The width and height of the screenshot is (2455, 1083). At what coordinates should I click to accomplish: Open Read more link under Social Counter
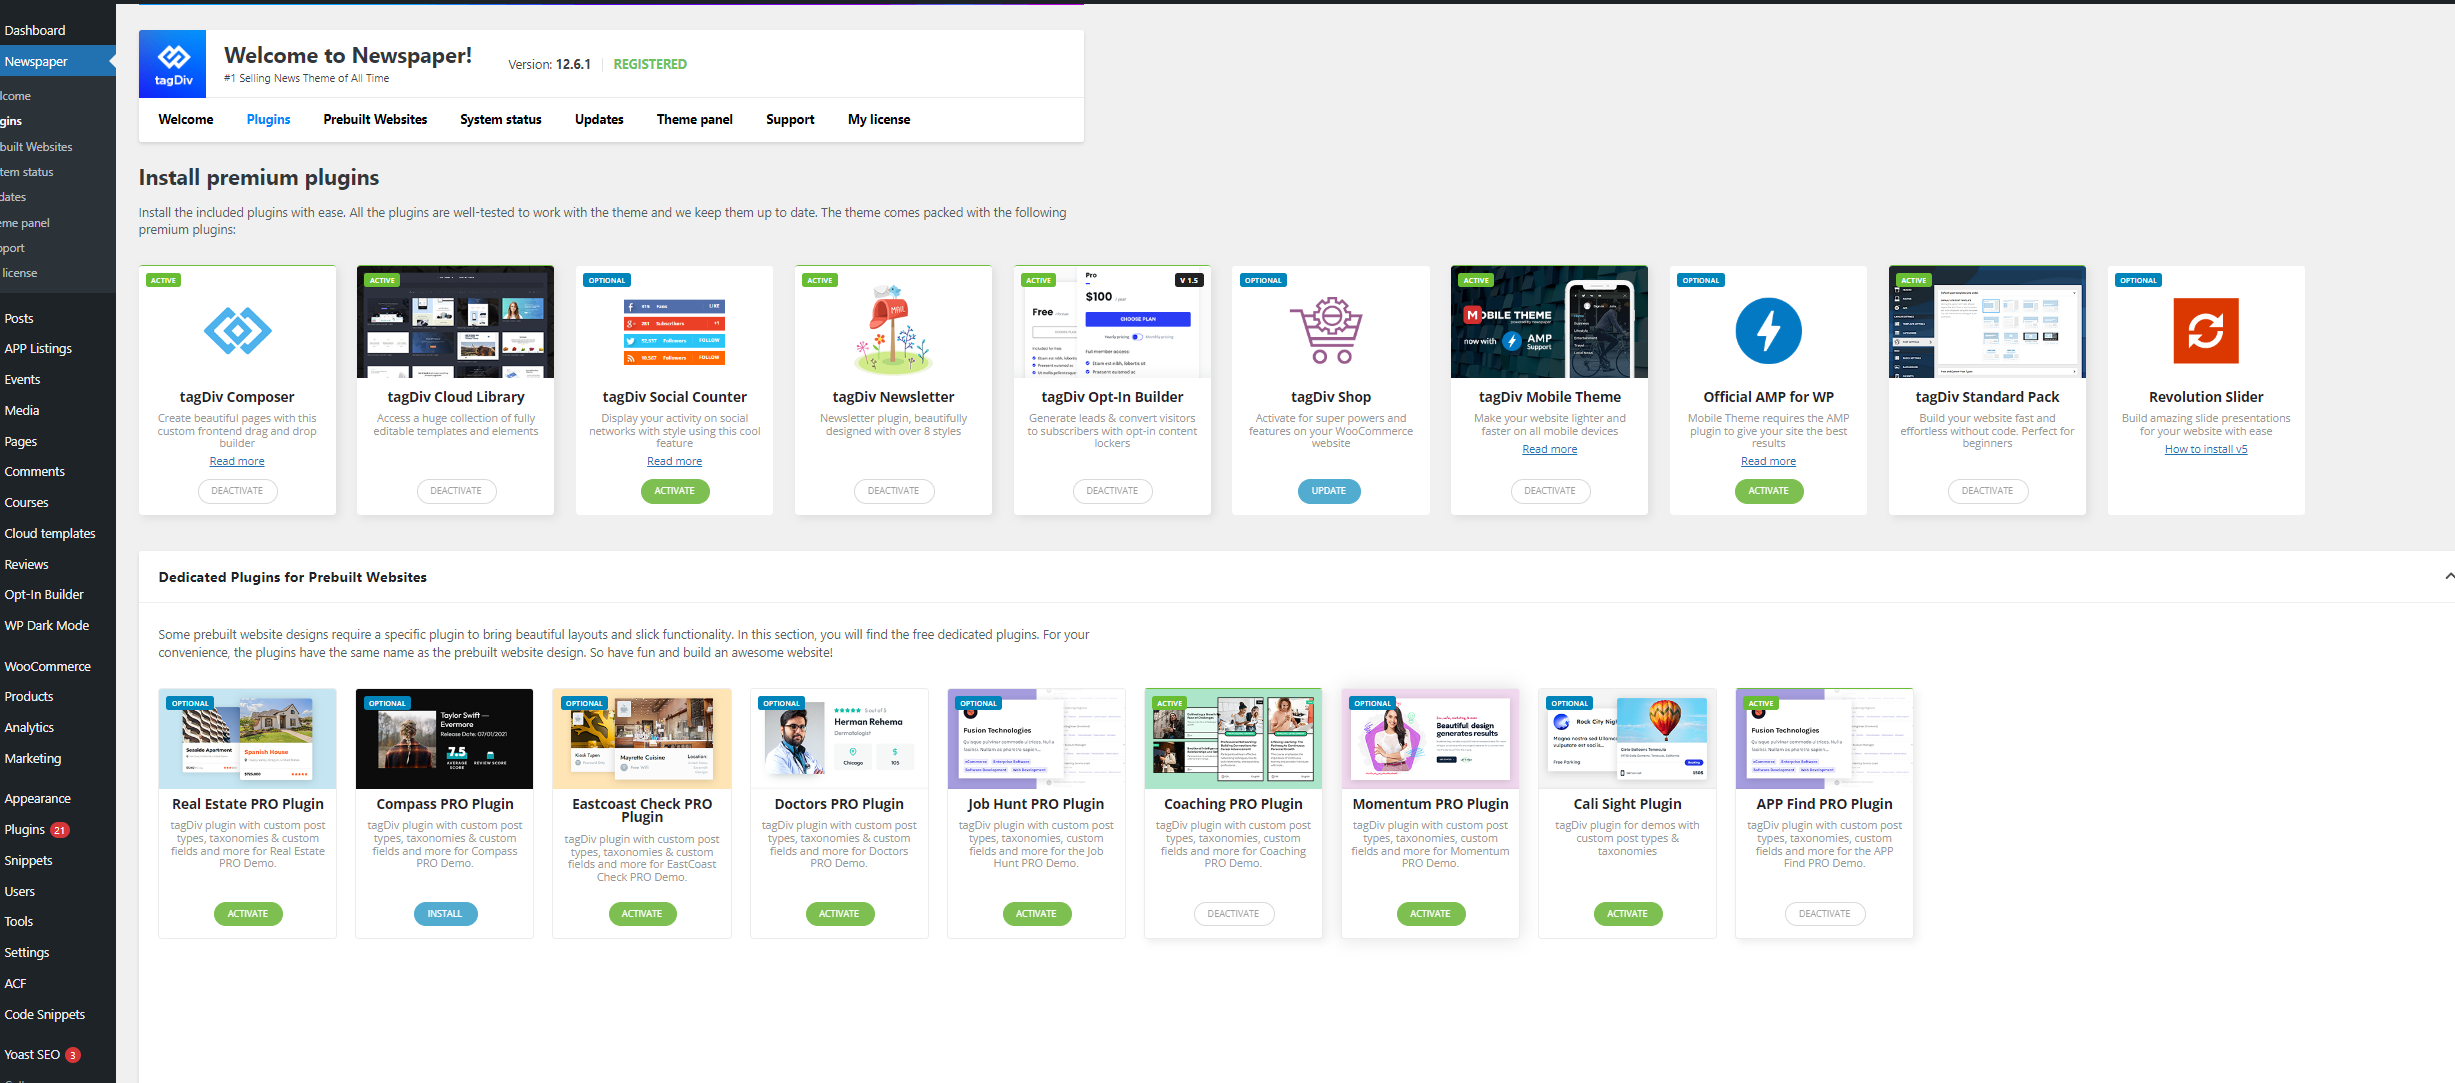point(674,461)
